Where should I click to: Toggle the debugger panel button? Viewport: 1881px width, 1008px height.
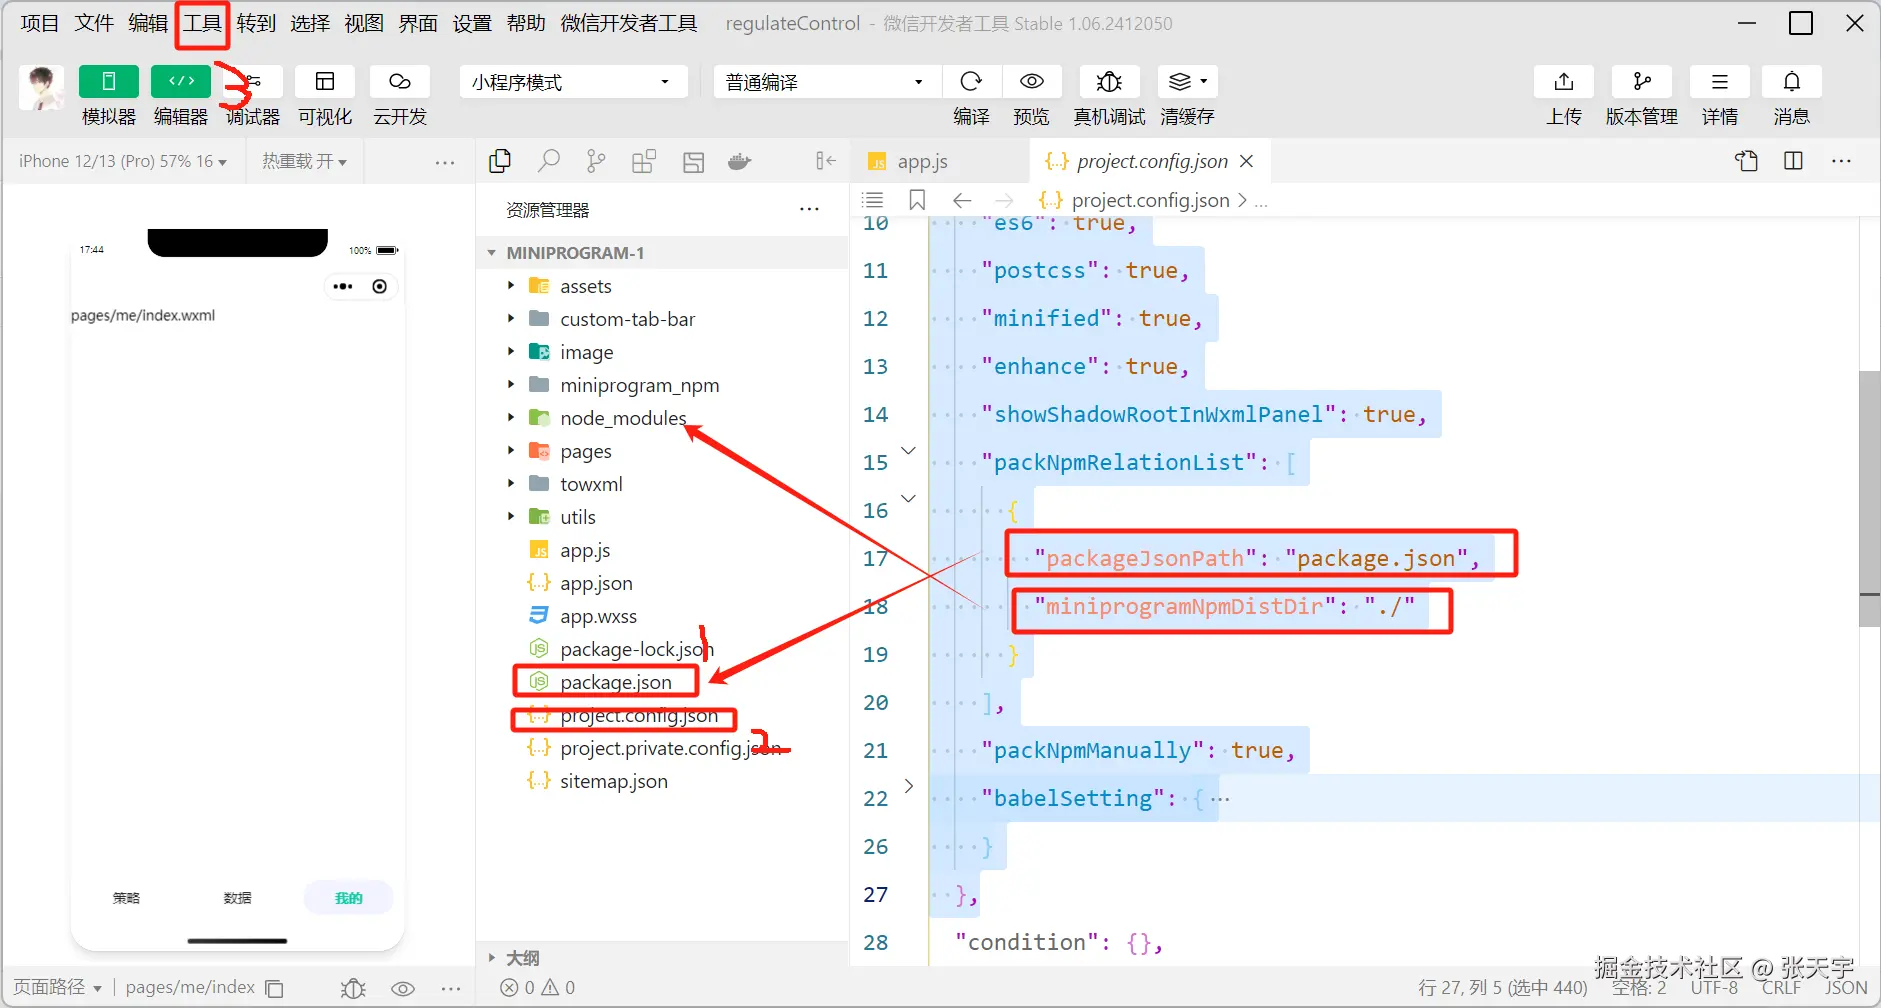click(x=253, y=82)
